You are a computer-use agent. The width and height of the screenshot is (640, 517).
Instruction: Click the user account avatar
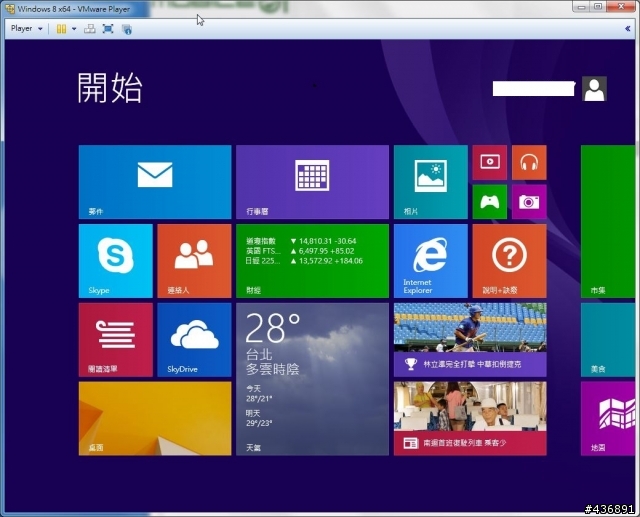(x=594, y=89)
